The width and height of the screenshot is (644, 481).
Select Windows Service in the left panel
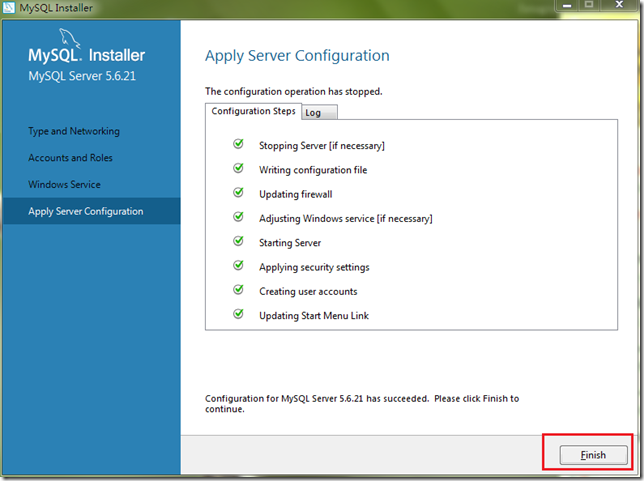pos(64,185)
